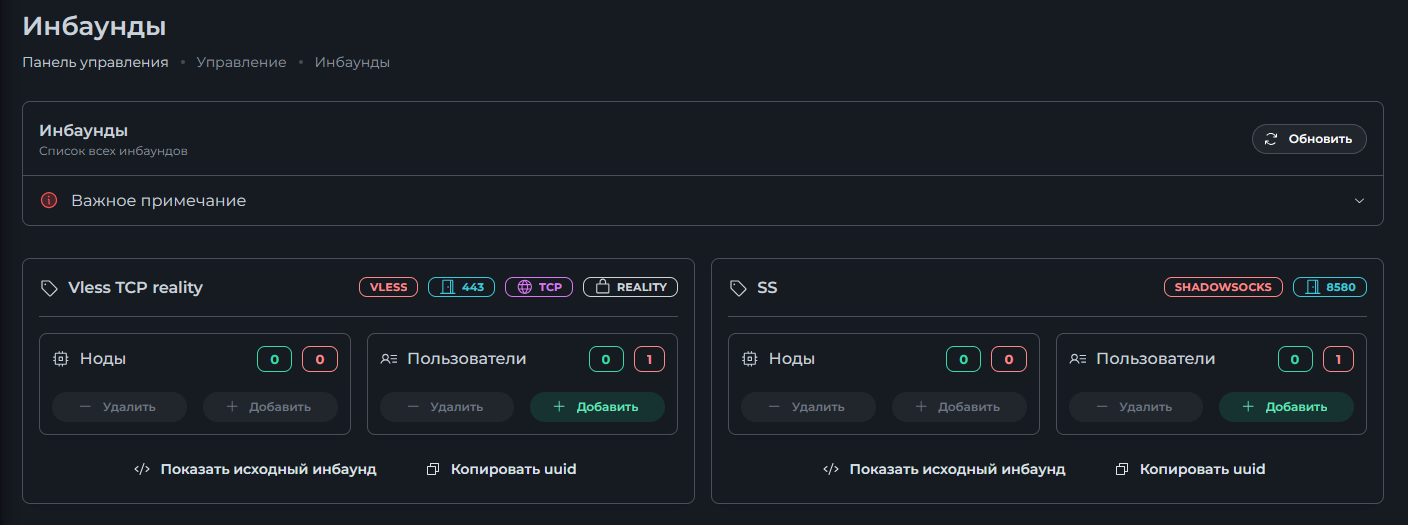Click the chip icon beside Ноды in Vless card
The height and width of the screenshot is (525, 1408).
[60, 359]
